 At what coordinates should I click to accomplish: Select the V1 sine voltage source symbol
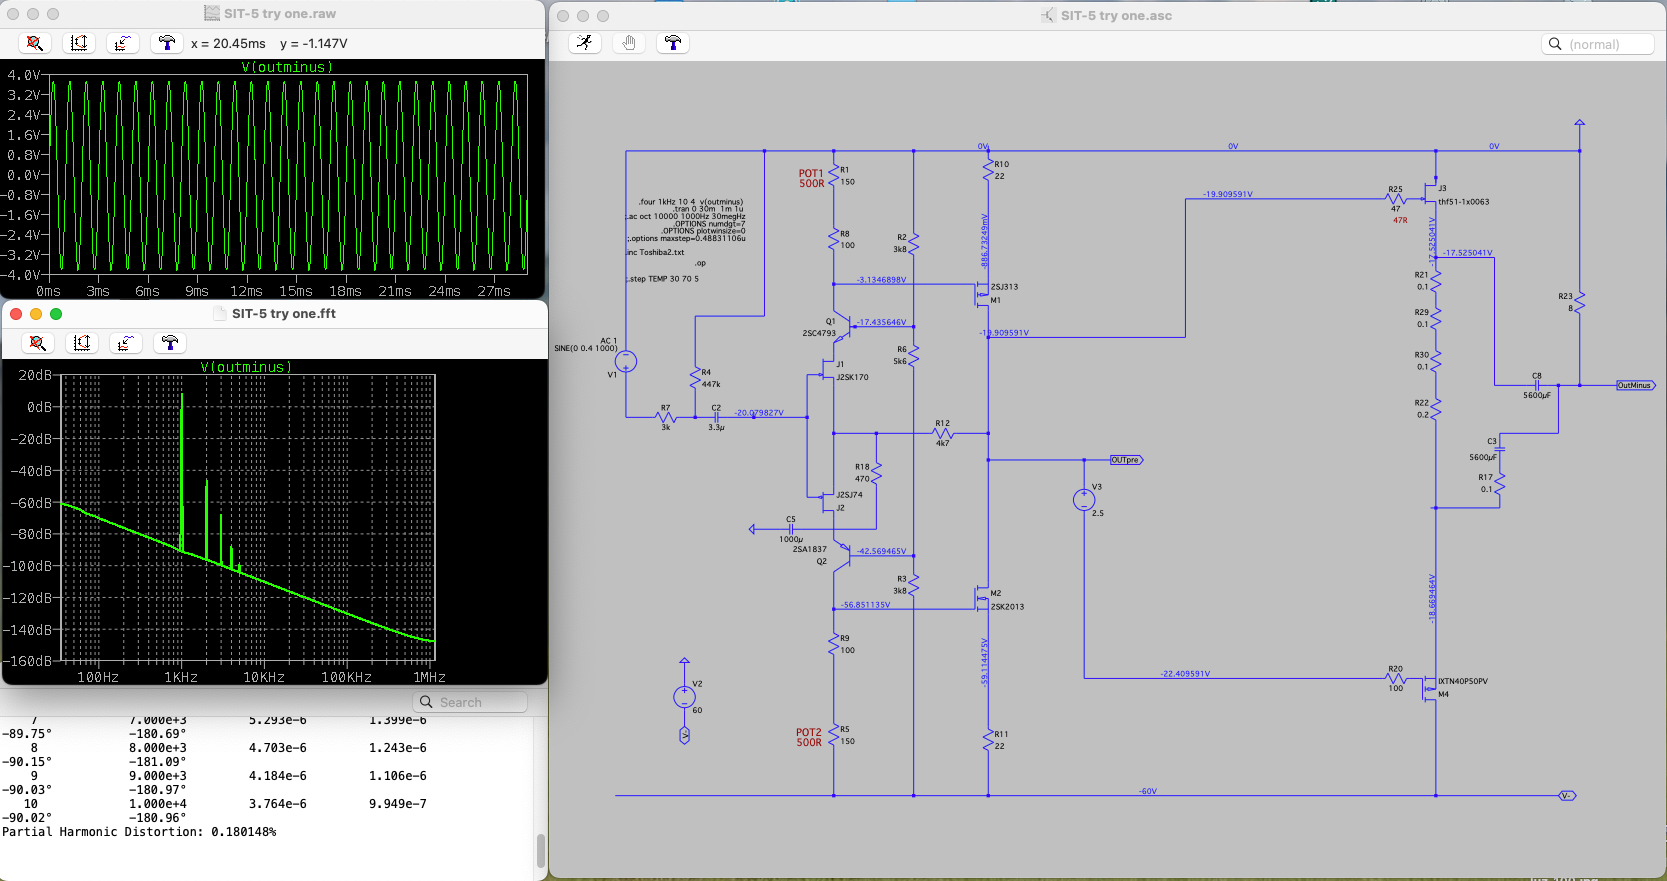click(626, 362)
